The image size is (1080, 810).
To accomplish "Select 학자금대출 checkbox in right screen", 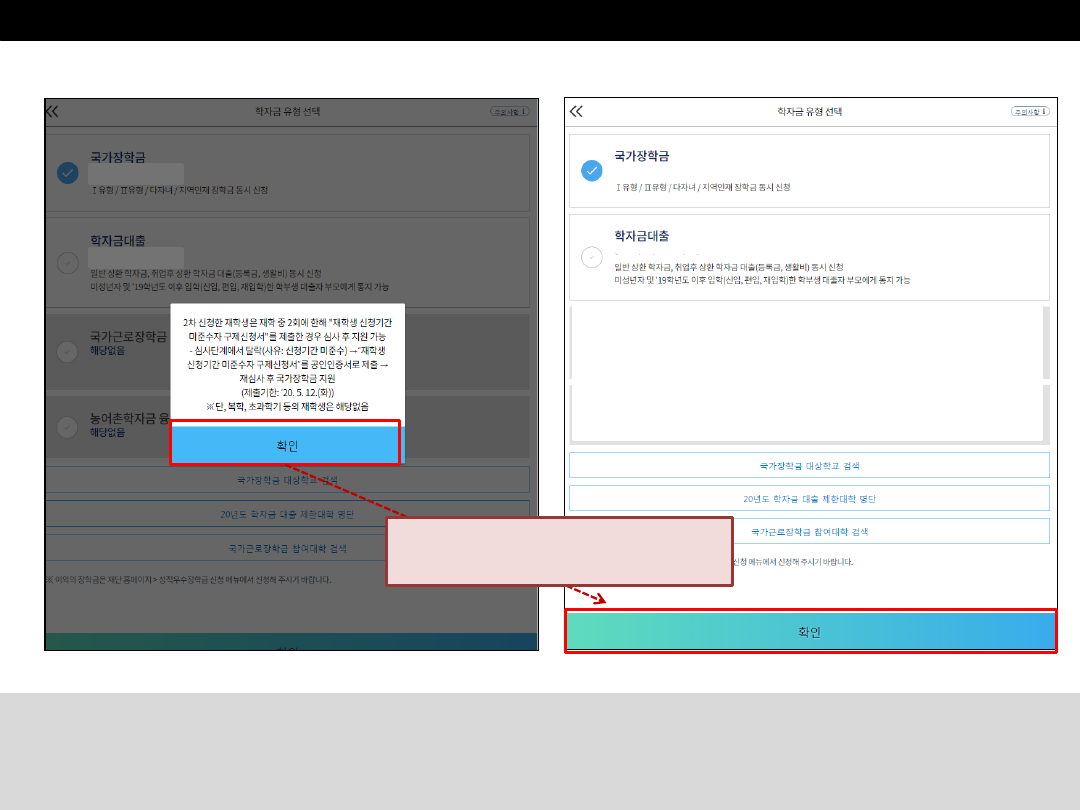I will 592,258.
